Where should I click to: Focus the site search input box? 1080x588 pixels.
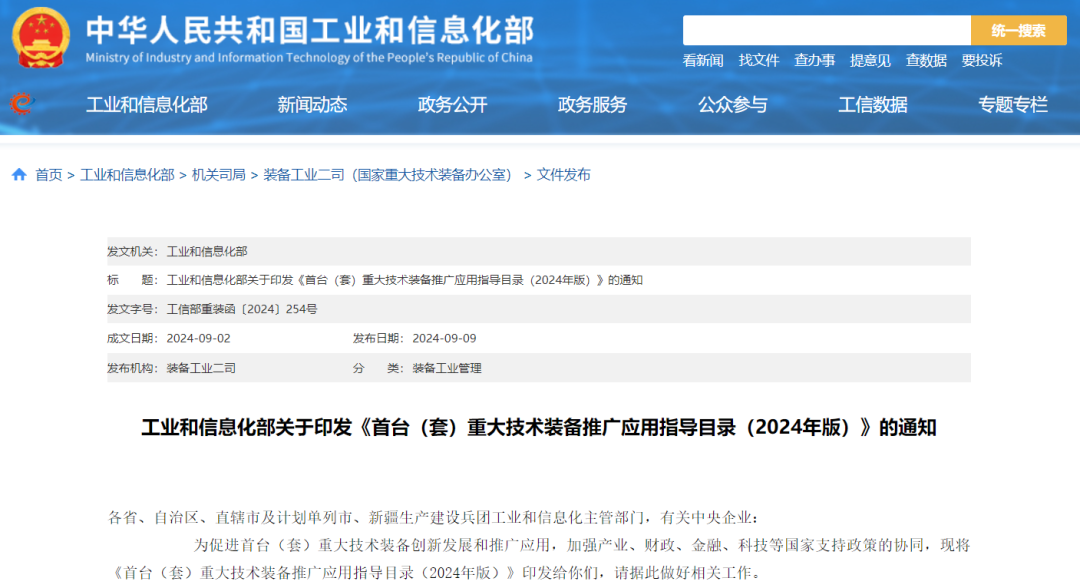(x=827, y=30)
